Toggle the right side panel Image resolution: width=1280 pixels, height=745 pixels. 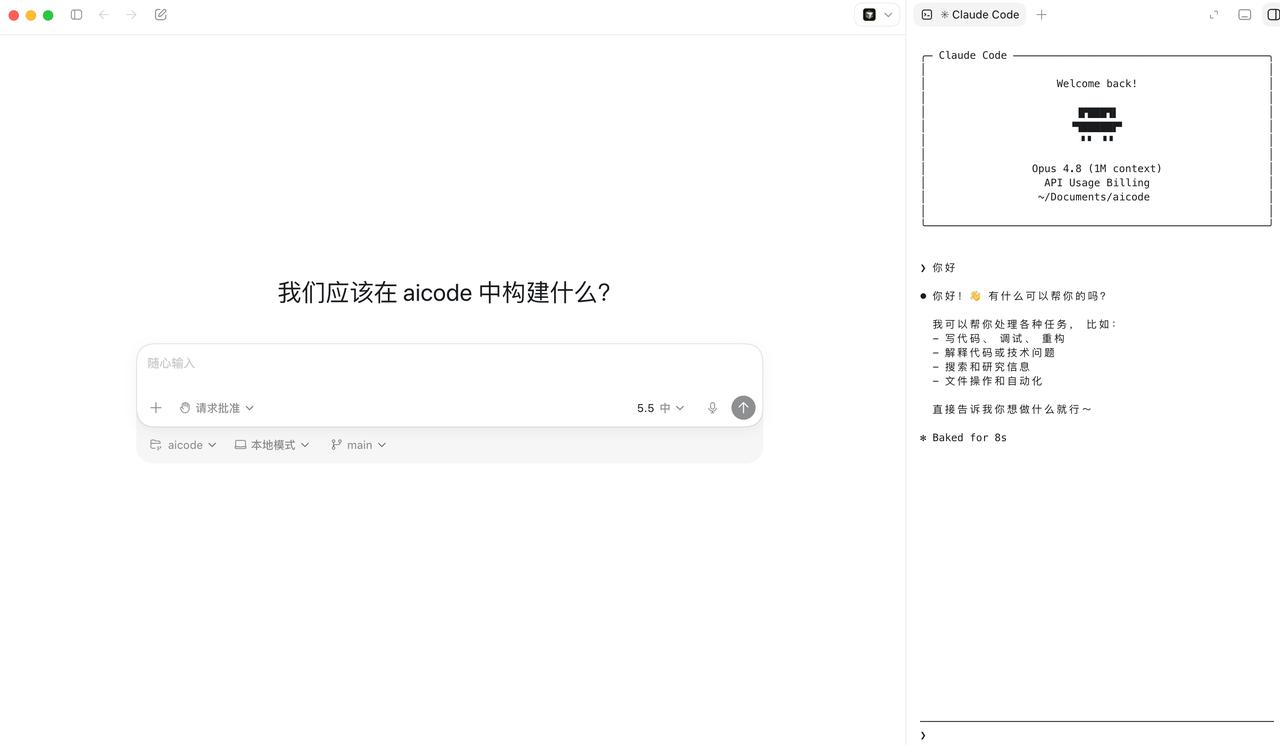1273,15
